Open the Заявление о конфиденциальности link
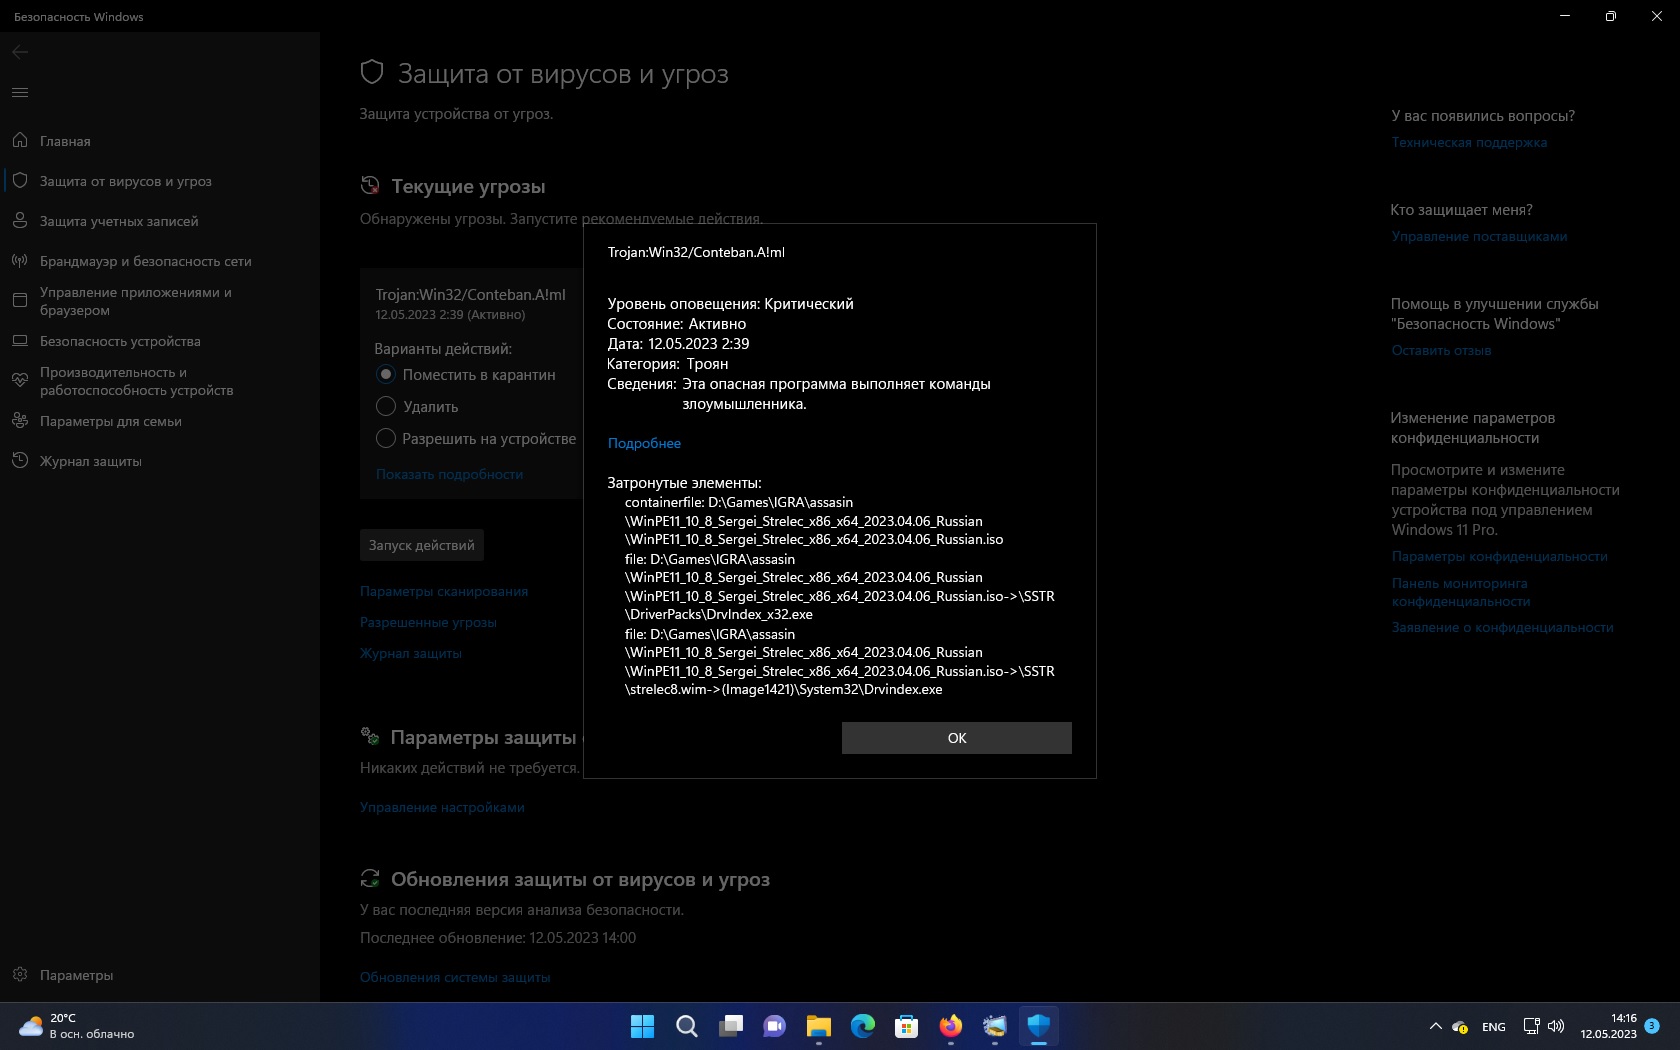This screenshot has width=1680, height=1050. (1502, 627)
